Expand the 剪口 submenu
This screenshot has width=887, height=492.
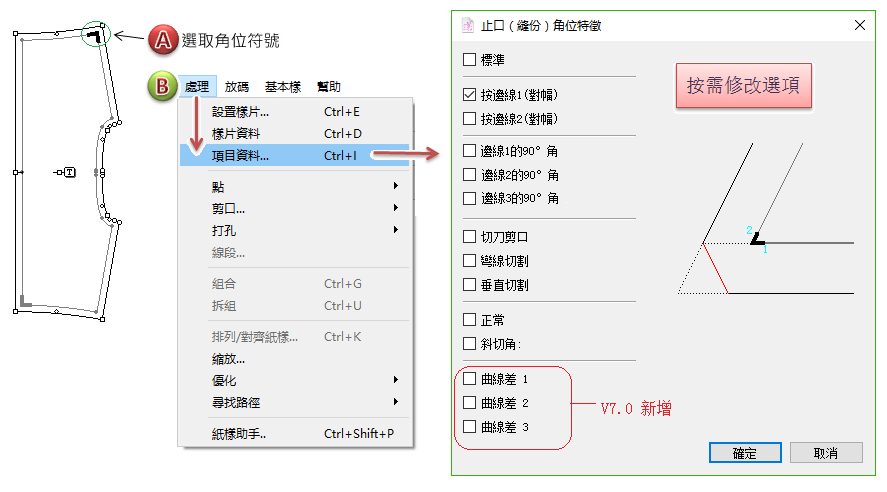(396, 208)
